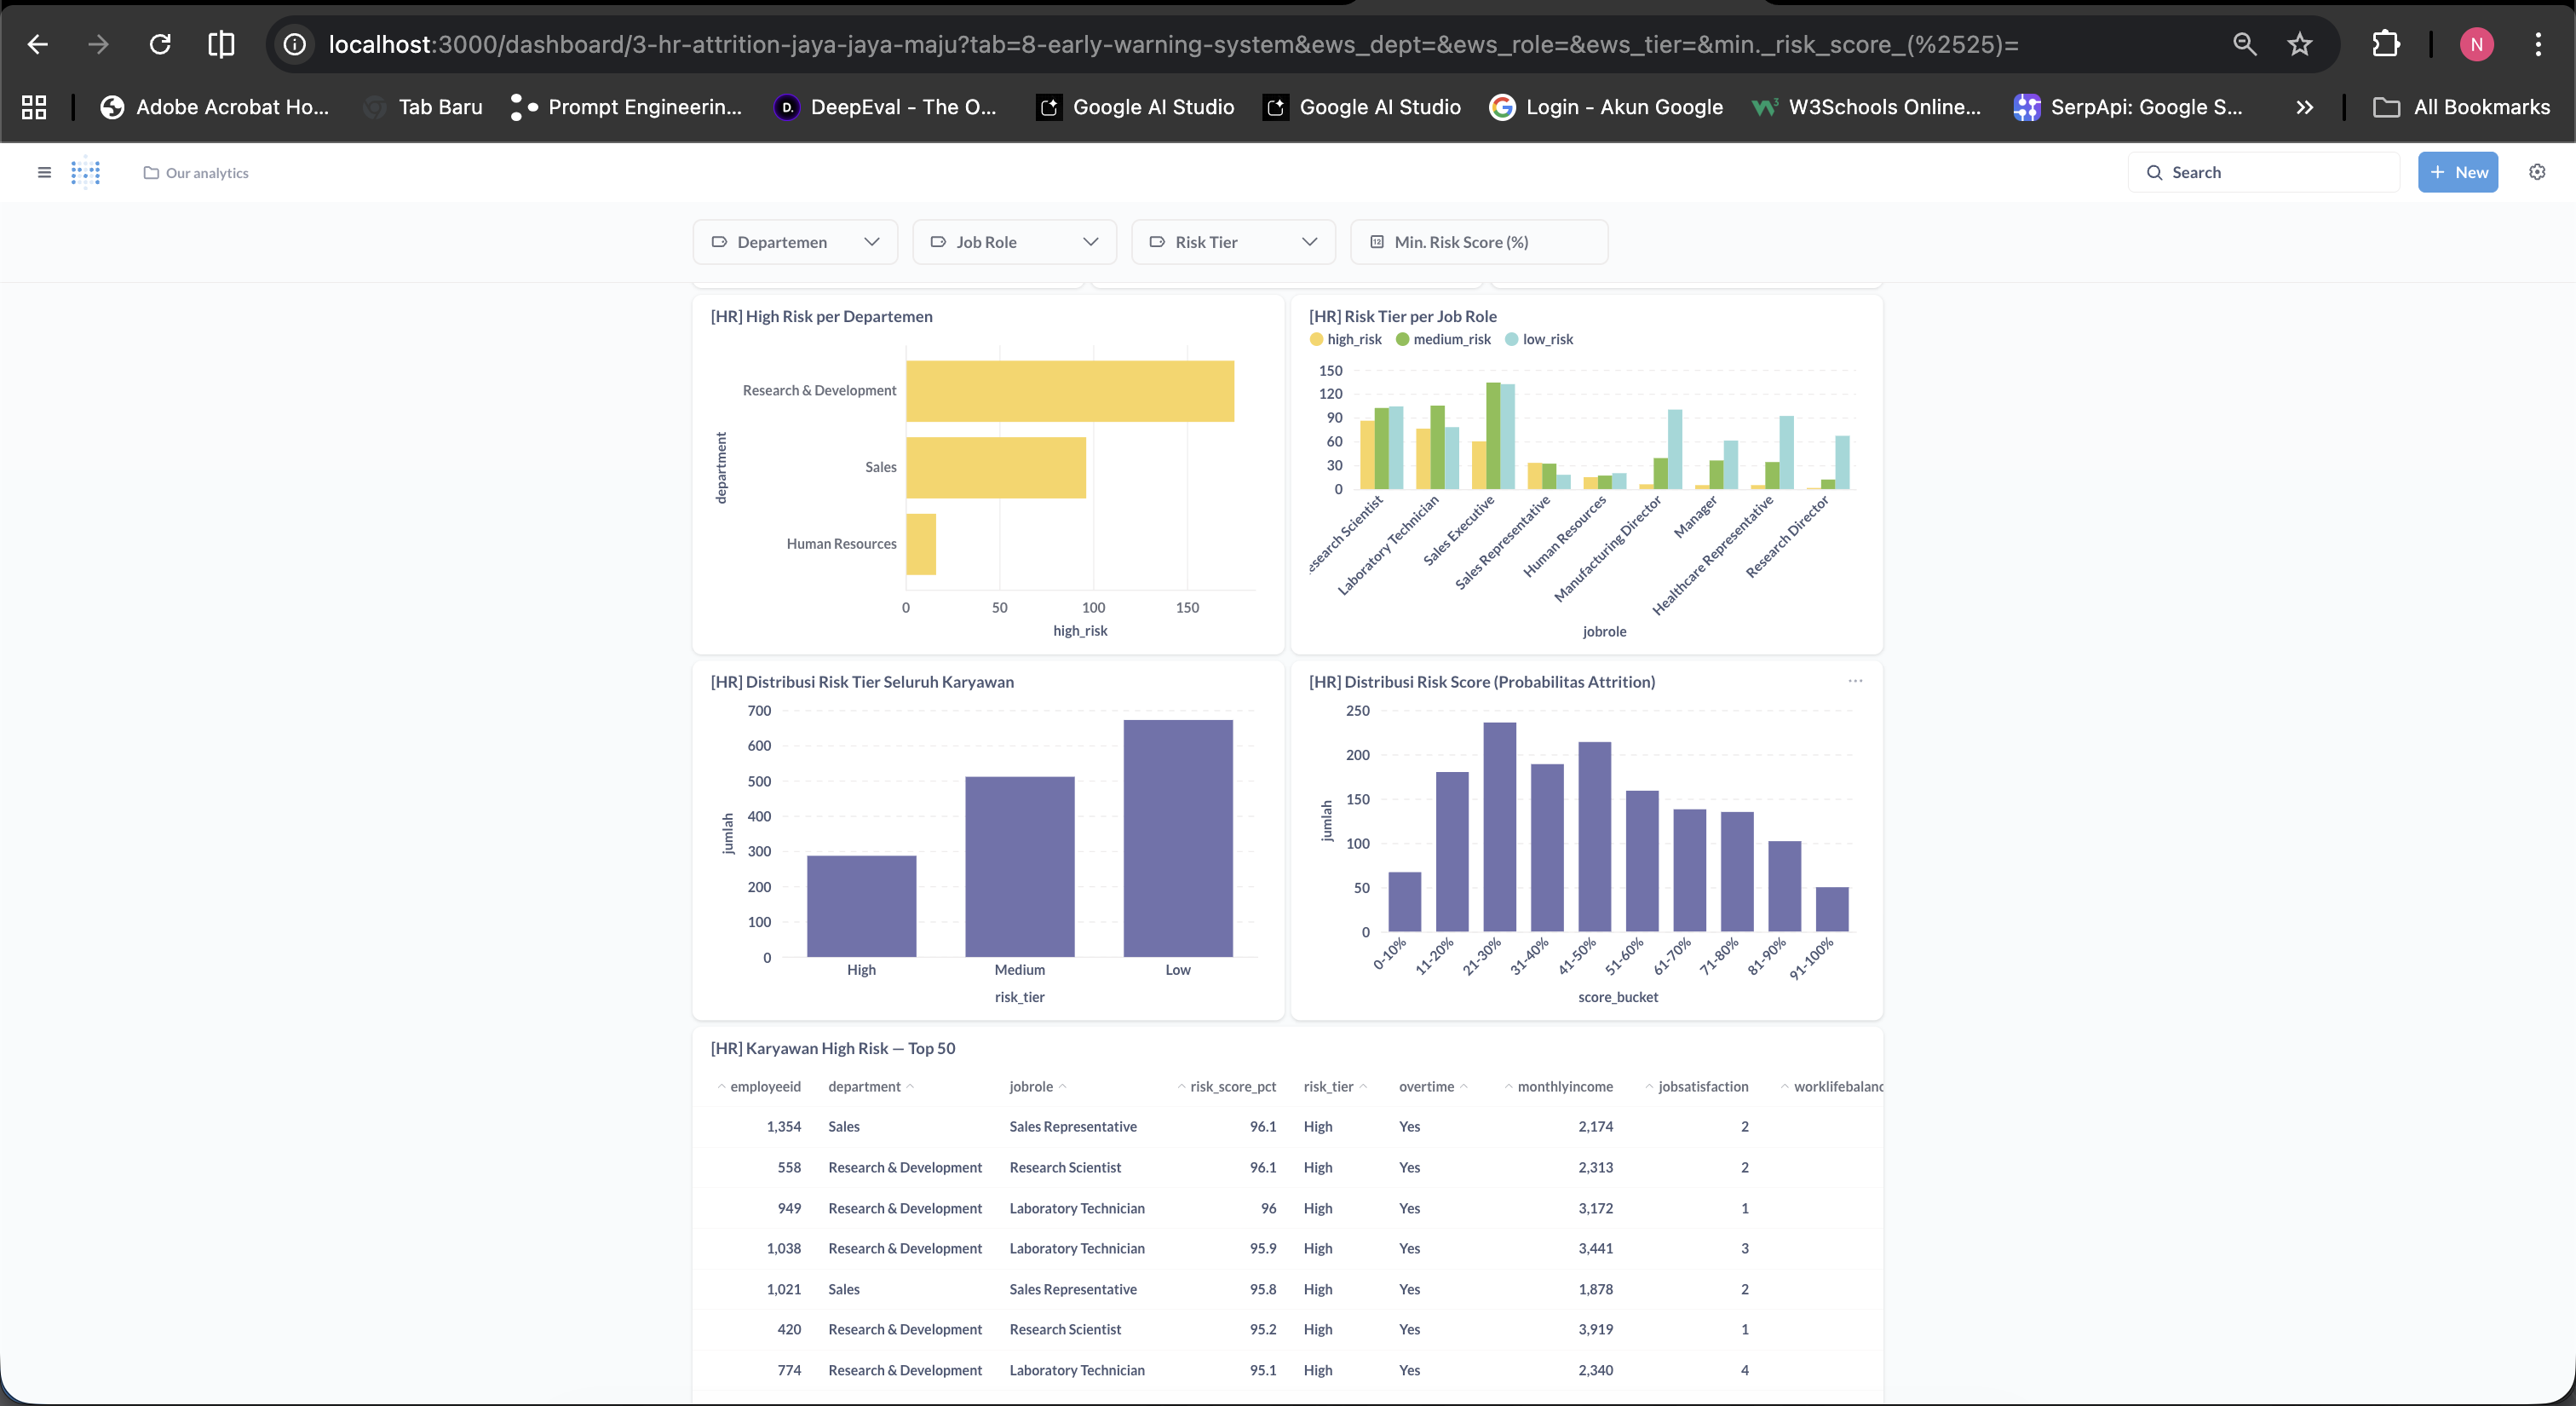Open Risk Tier per Job Role card title

click(x=1402, y=316)
